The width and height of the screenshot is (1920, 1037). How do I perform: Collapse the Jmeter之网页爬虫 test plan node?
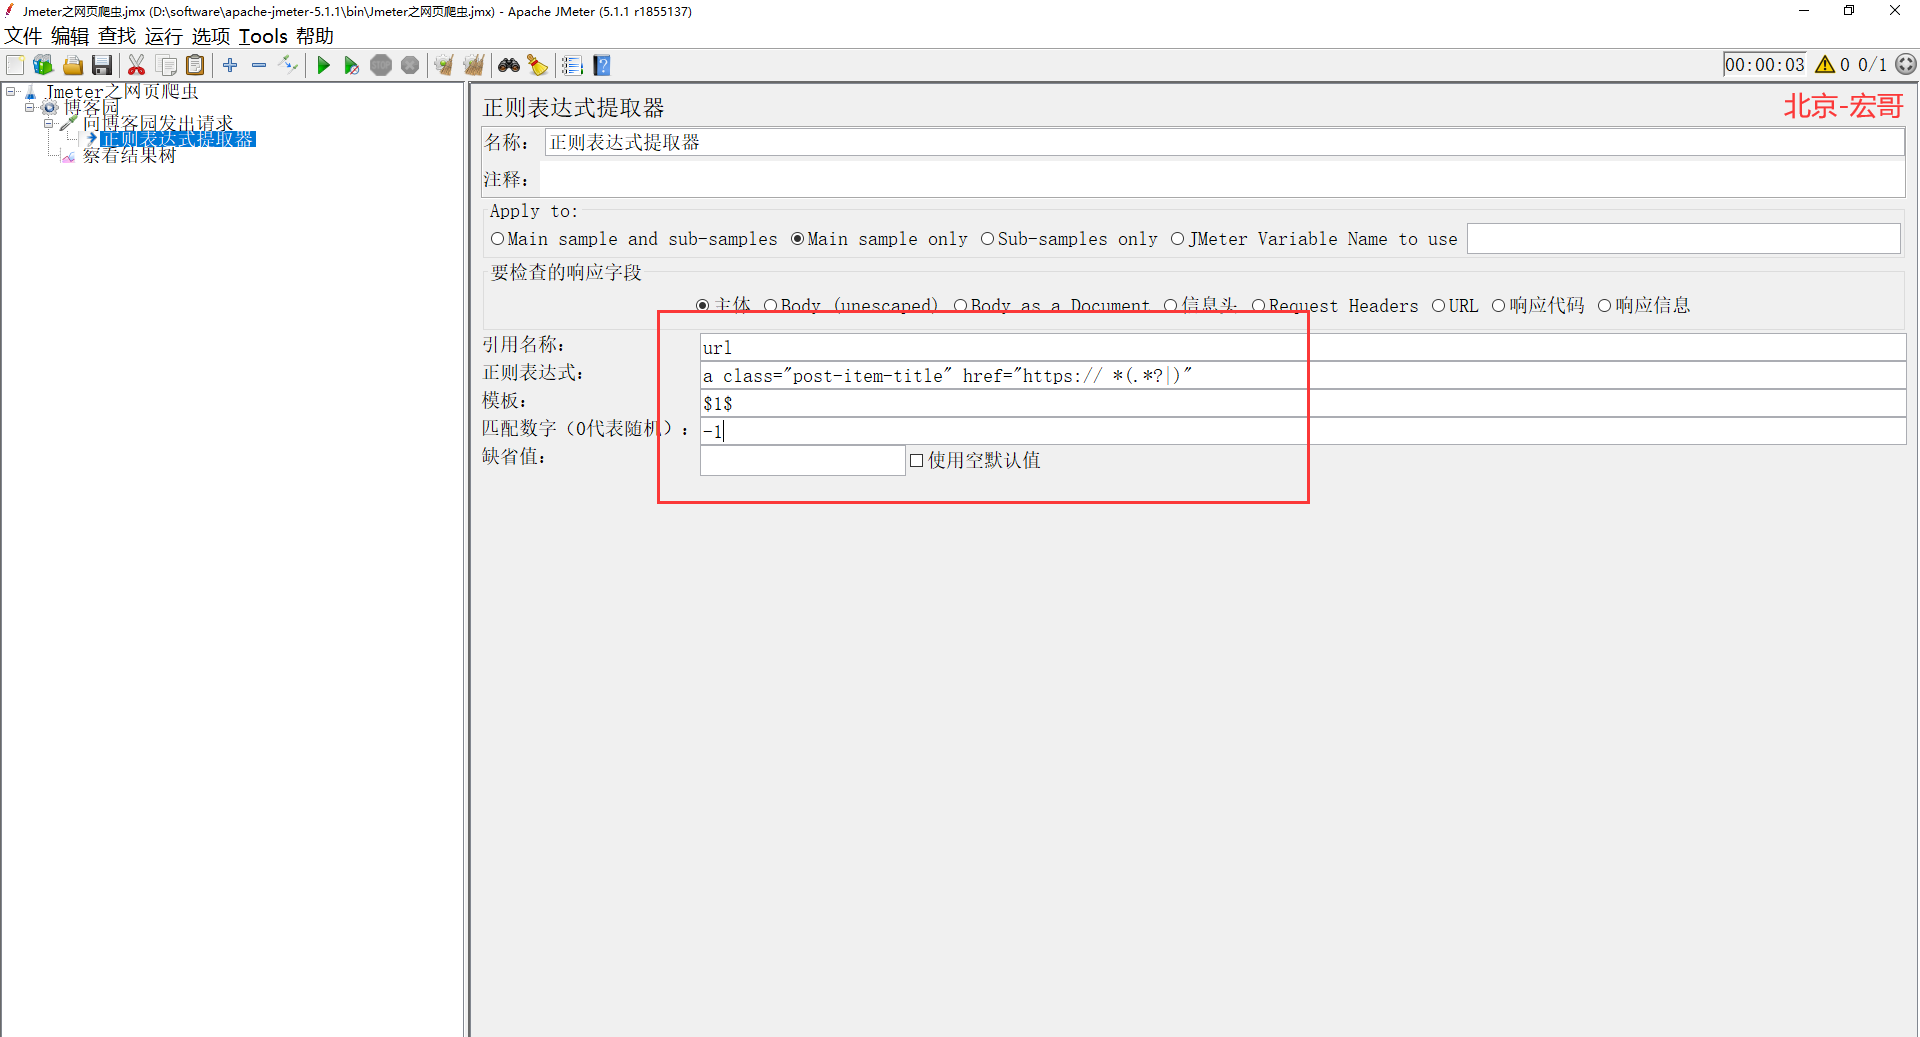11,91
